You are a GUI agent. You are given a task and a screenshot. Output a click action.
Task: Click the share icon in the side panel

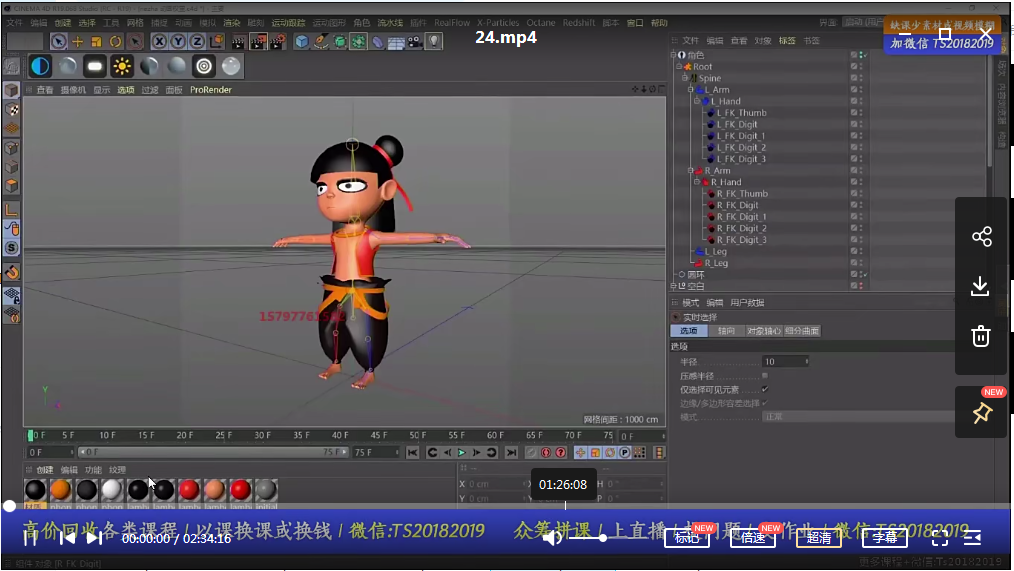[981, 237]
